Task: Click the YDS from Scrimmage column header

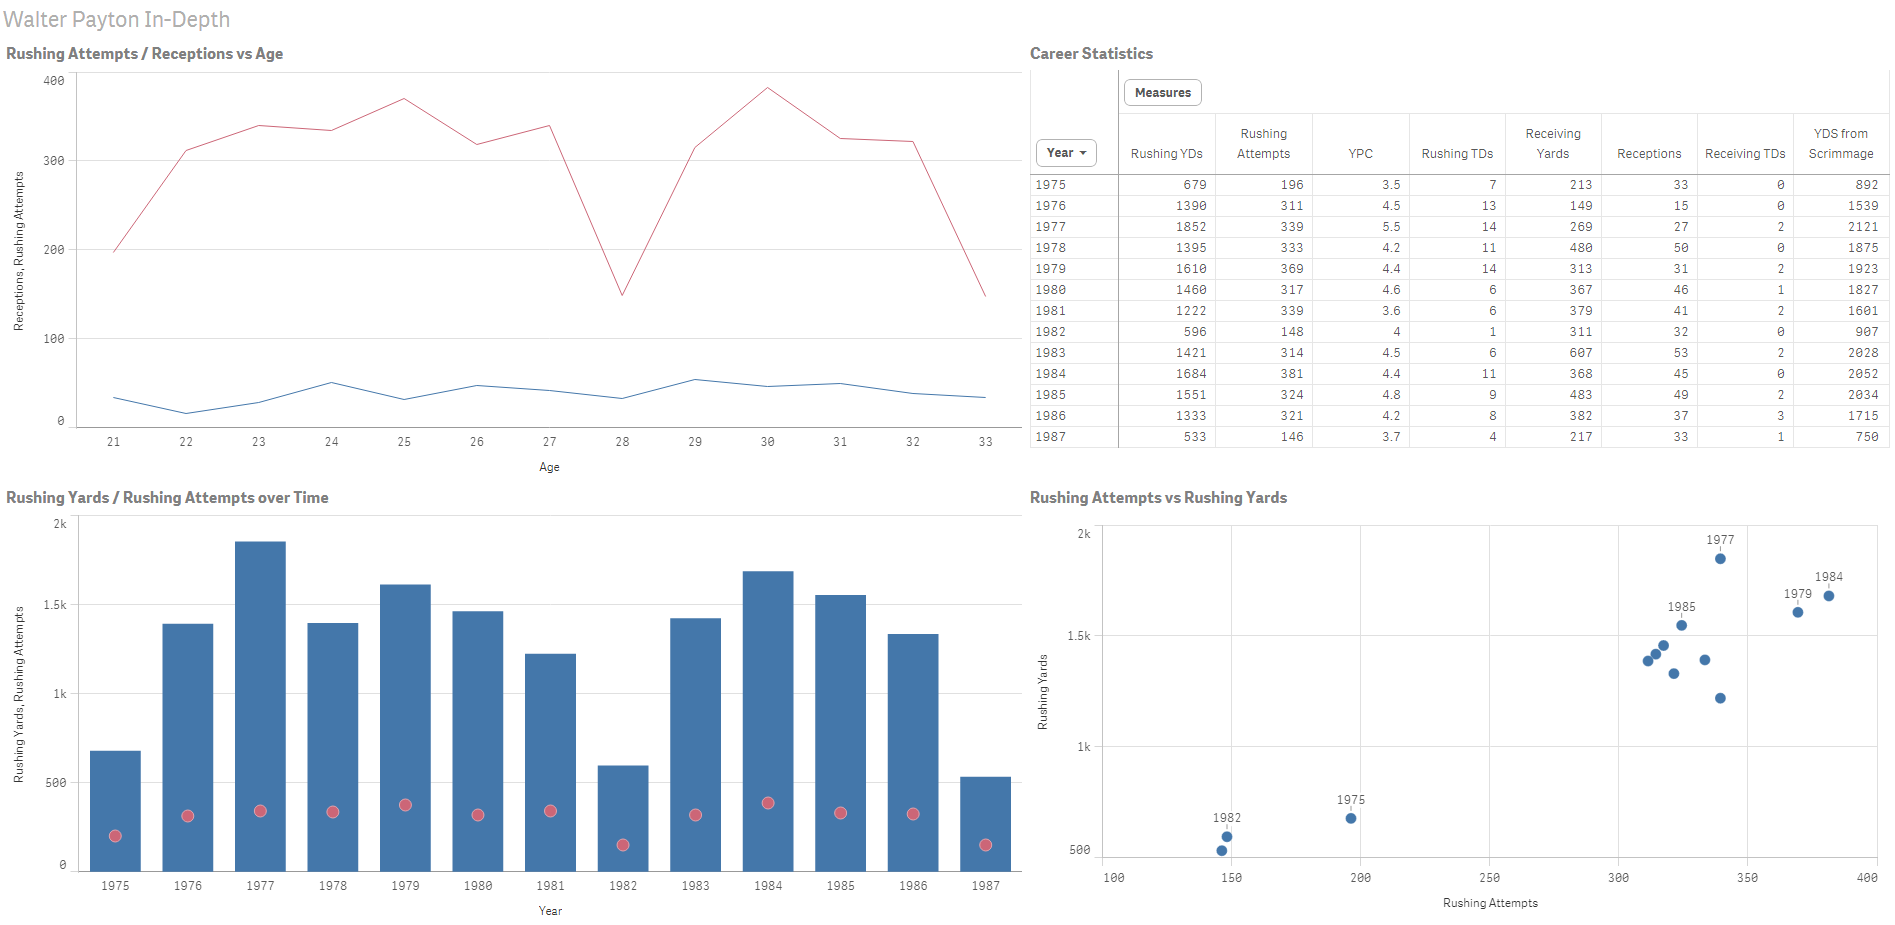Action: (1841, 144)
